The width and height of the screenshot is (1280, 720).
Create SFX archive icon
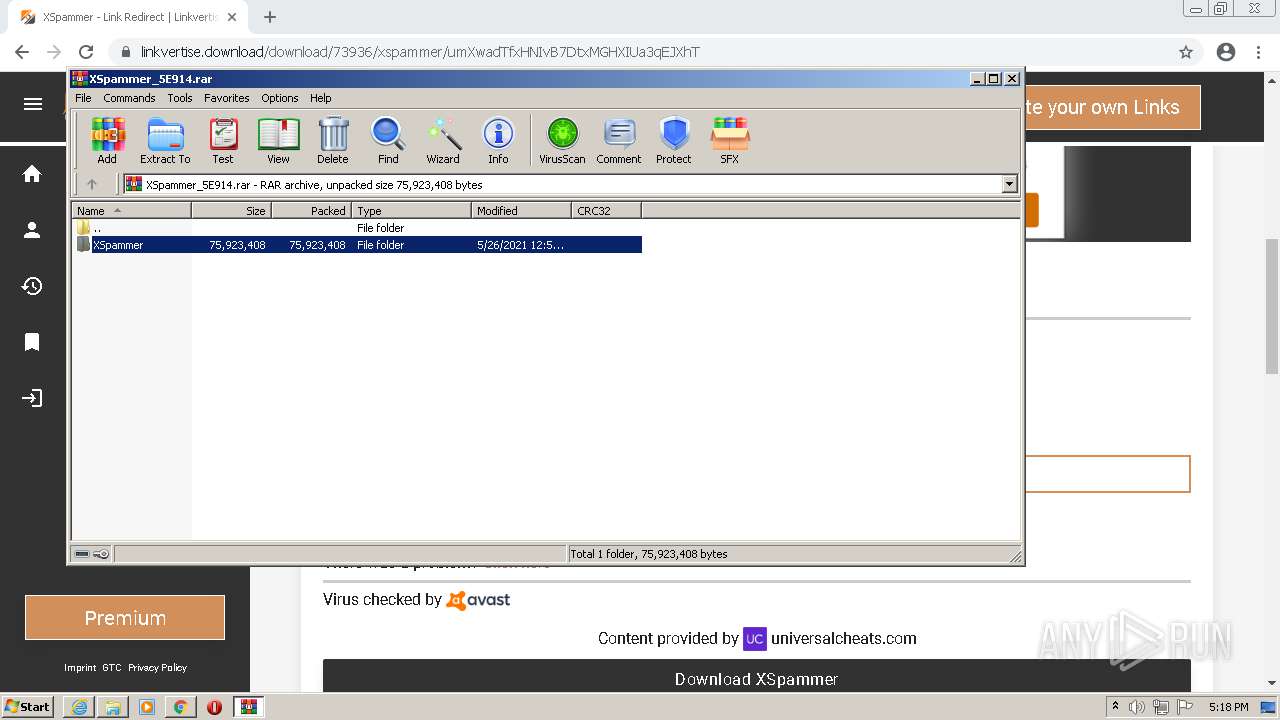pyautogui.click(x=730, y=140)
